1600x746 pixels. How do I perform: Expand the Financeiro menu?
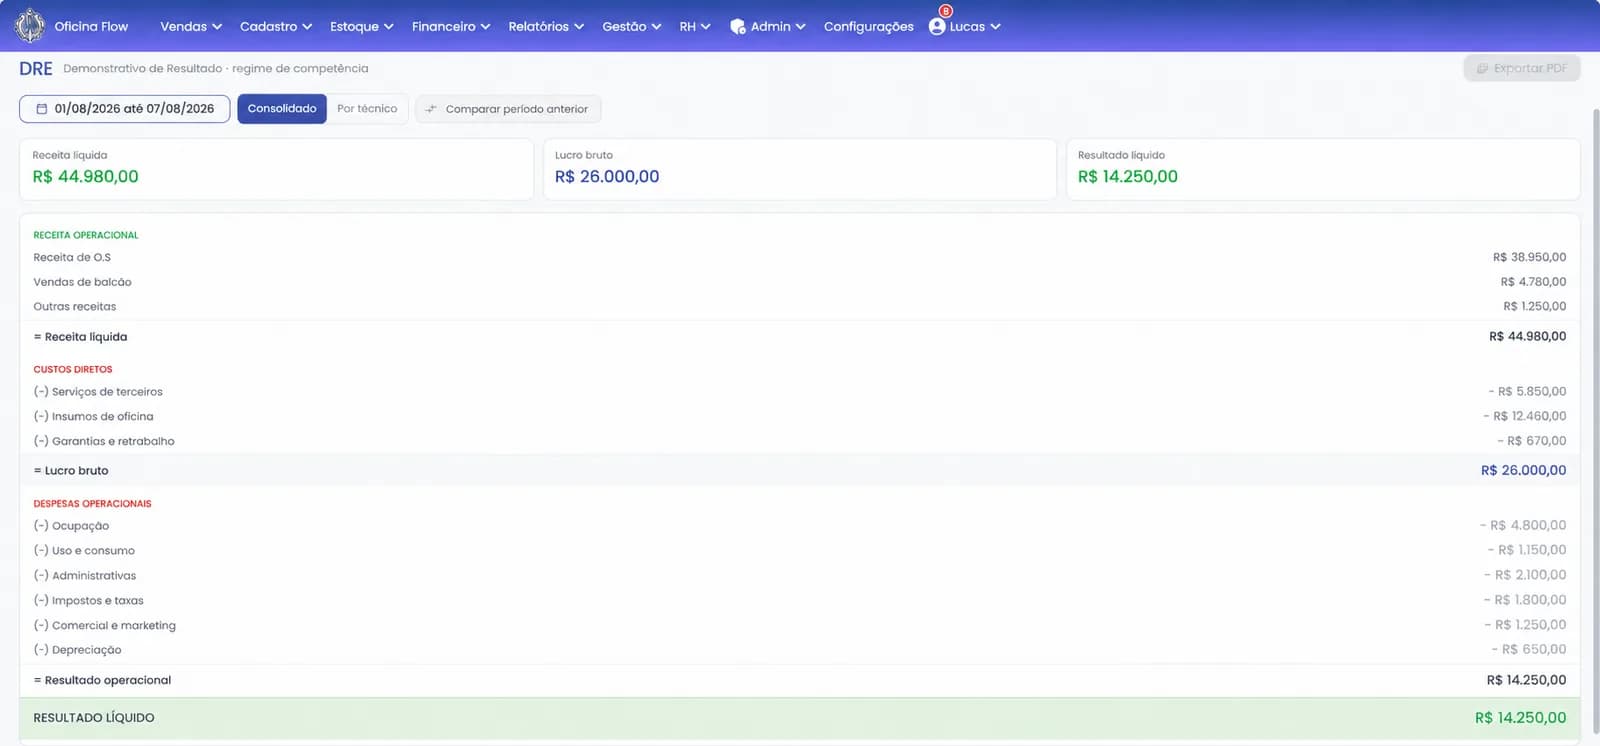(x=451, y=27)
